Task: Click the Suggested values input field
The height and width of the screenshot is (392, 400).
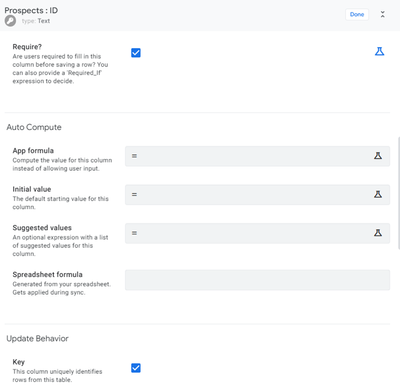Action: [x=257, y=233]
